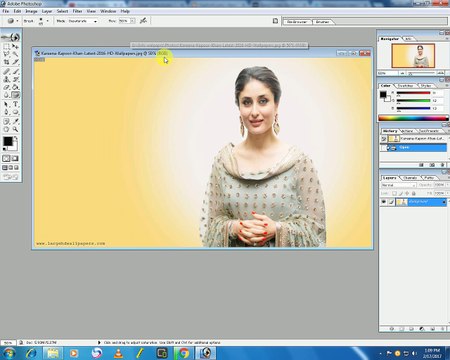Image resolution: width=450 pixels, height=360 pixels.
Task: Select the Lasso tool
Action: pos(6,54)
